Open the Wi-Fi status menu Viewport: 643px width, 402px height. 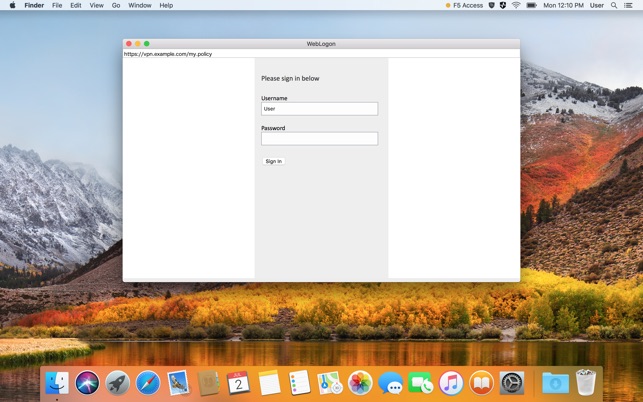[x=516, y=5]
